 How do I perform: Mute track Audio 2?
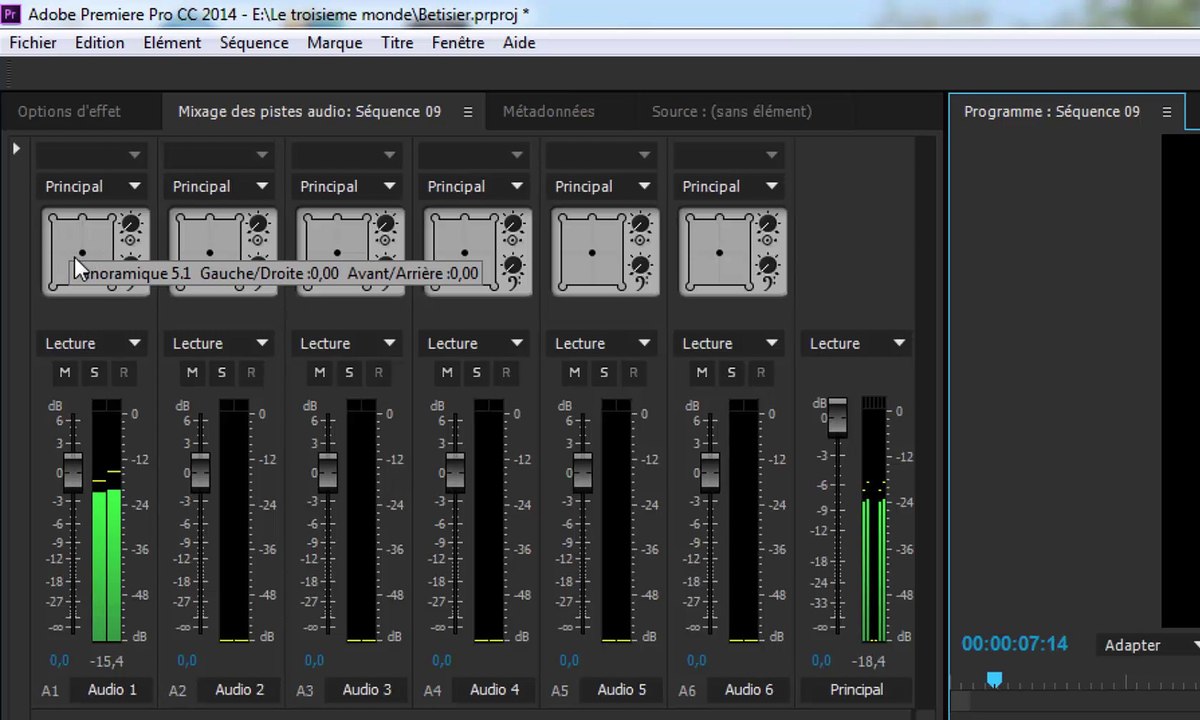pyautogui.click(x=192, y=373)
